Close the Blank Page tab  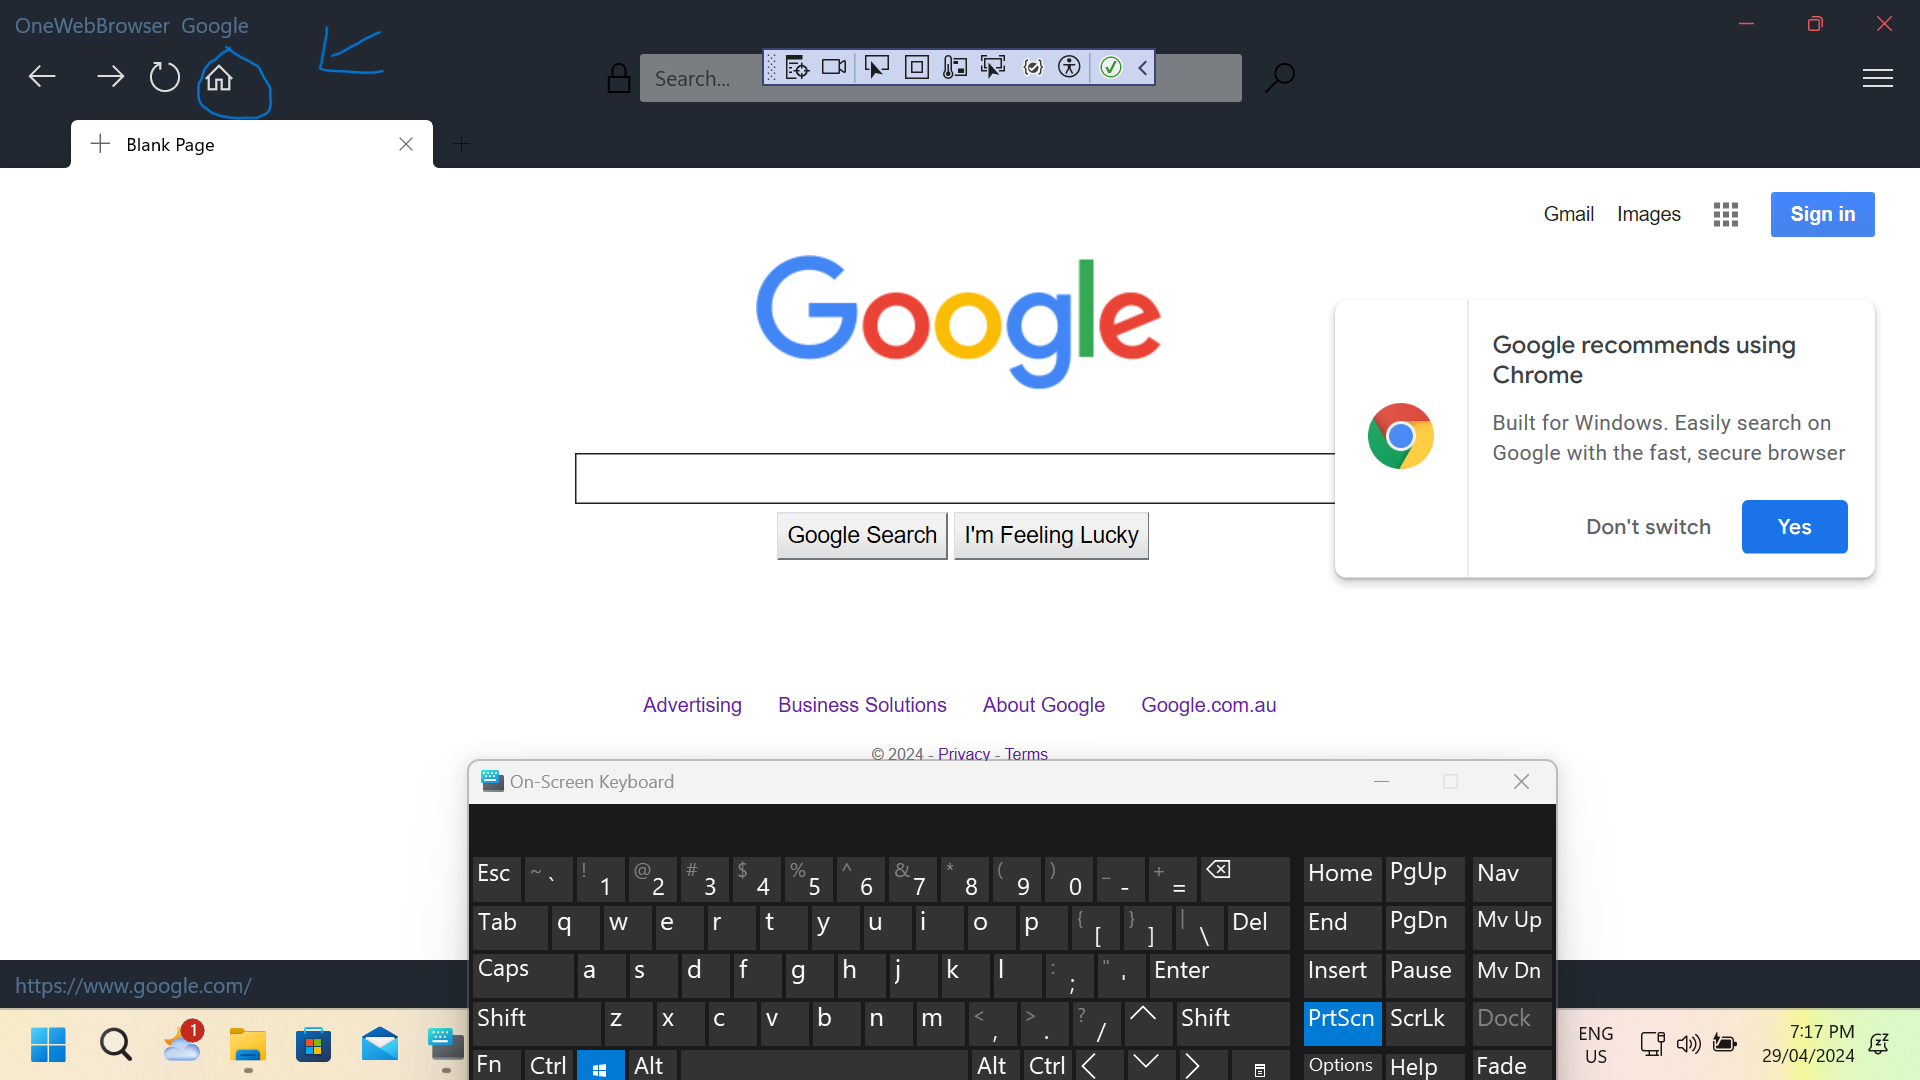tap(406, 144)
